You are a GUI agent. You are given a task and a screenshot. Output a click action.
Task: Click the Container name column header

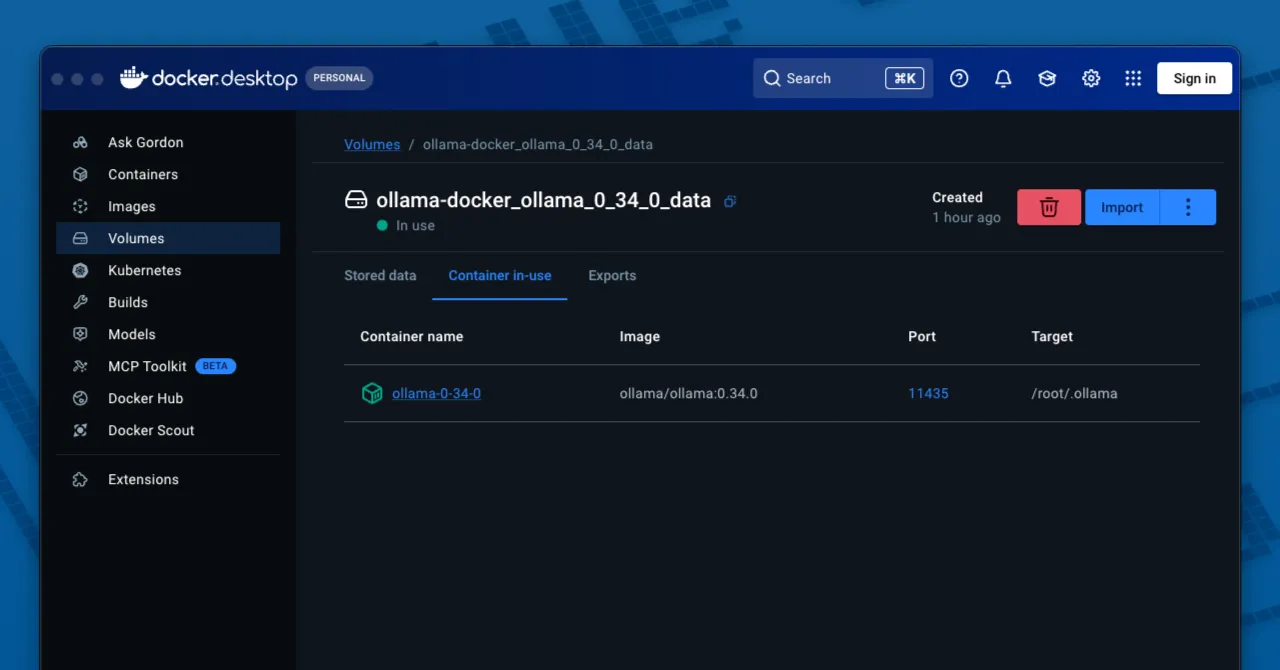[x=412, y=336]
